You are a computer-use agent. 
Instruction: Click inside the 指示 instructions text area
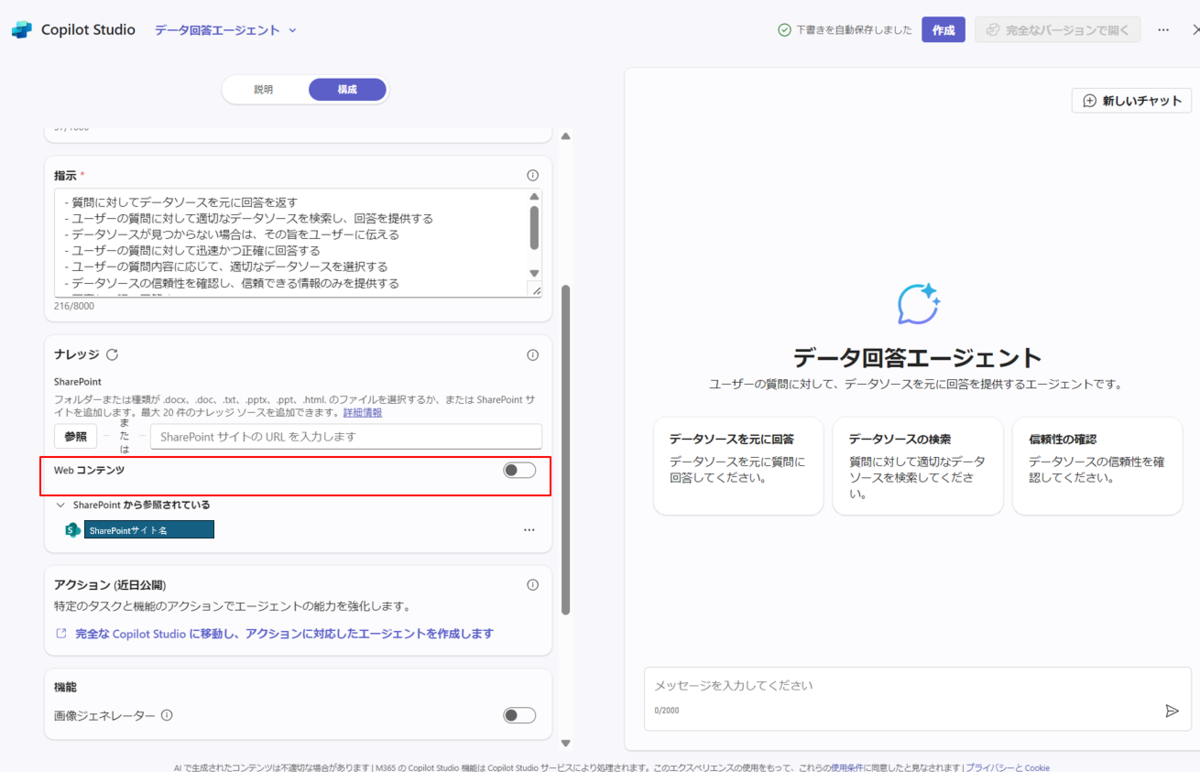pos(290,243)
